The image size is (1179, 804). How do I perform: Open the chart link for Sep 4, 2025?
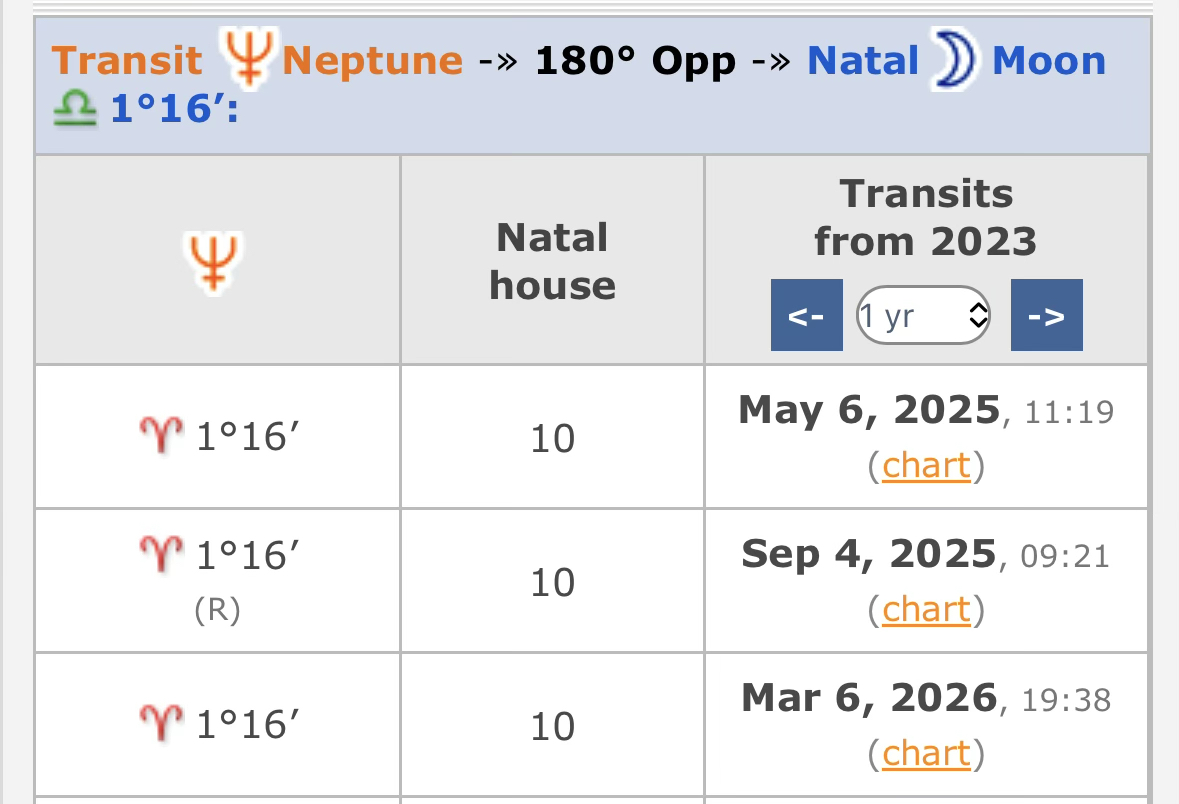click(926, 610)
